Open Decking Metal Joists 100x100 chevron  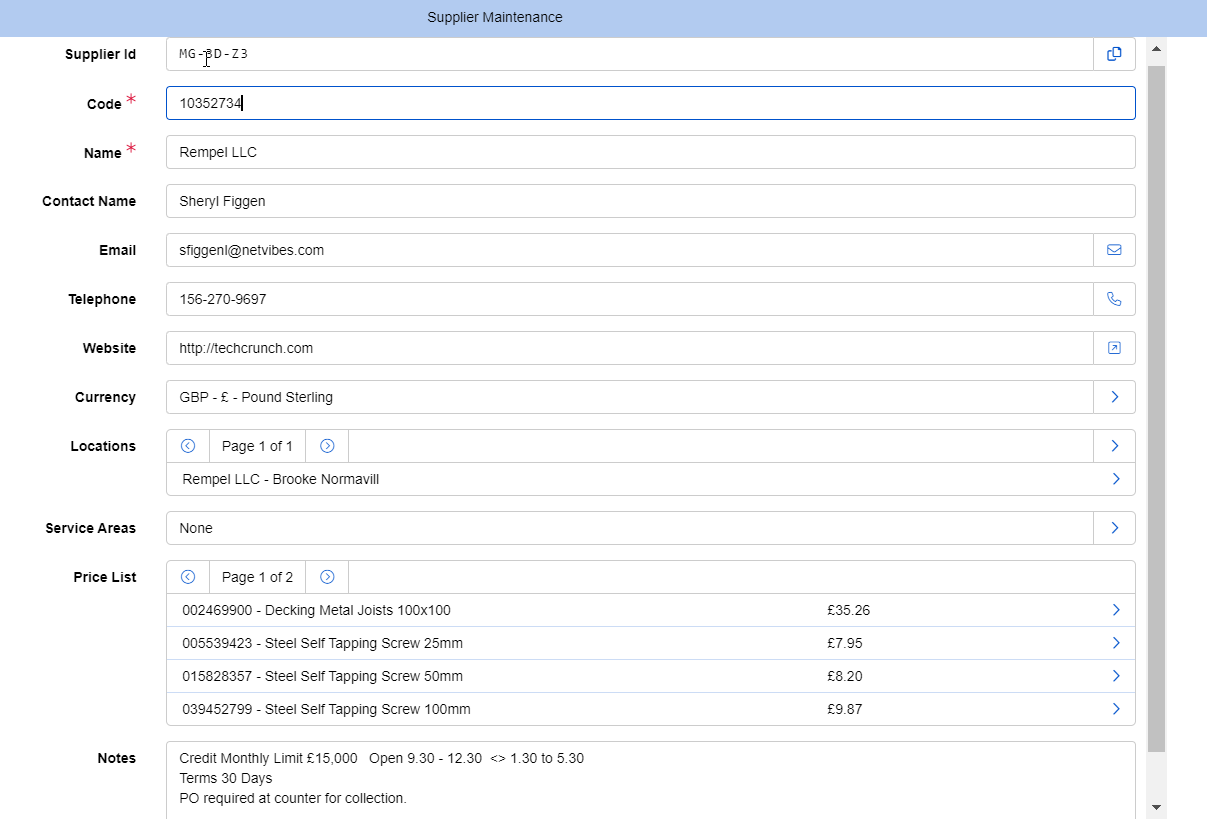1116,610
